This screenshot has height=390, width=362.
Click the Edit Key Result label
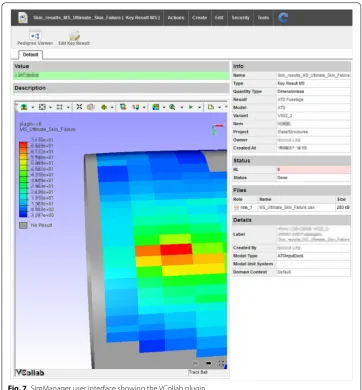(74, 43)
